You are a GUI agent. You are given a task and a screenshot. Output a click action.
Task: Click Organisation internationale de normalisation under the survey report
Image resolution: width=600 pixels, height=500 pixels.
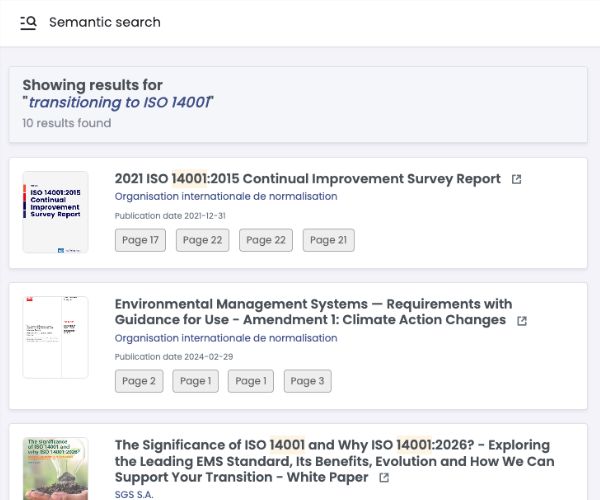[225, 197]
